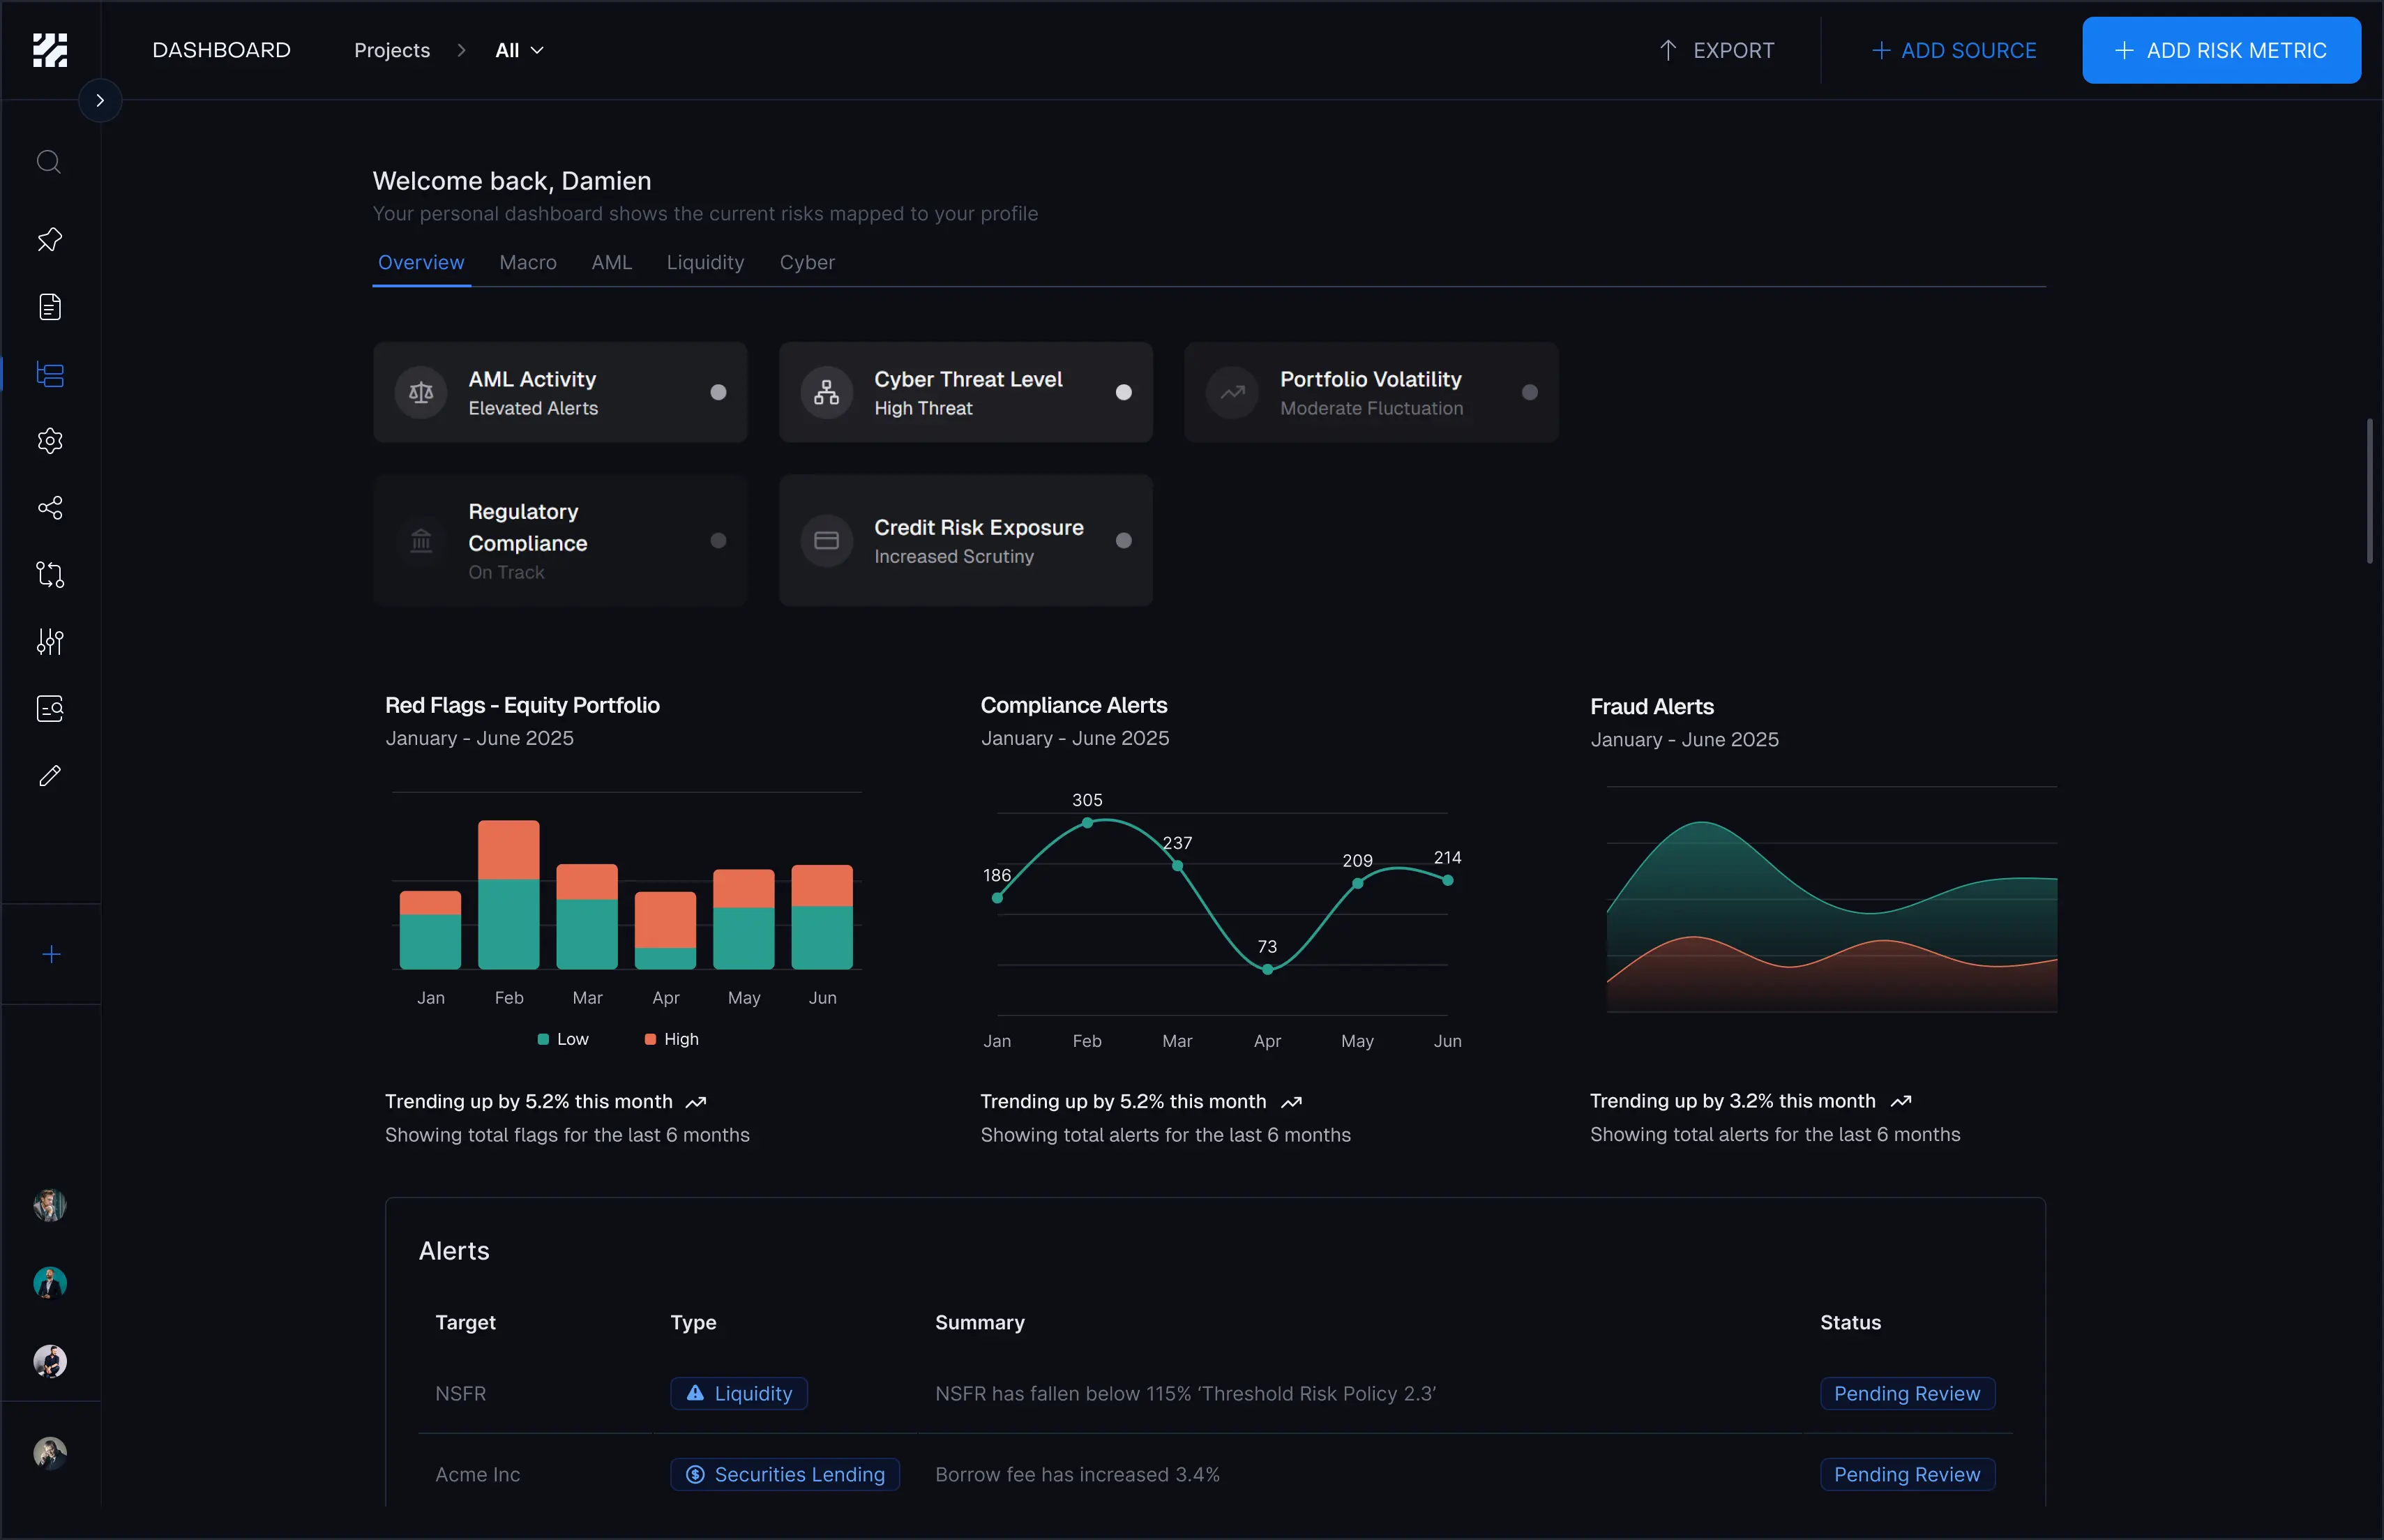Select the annotation pencil icon in sidebar

tap(49, 776)
